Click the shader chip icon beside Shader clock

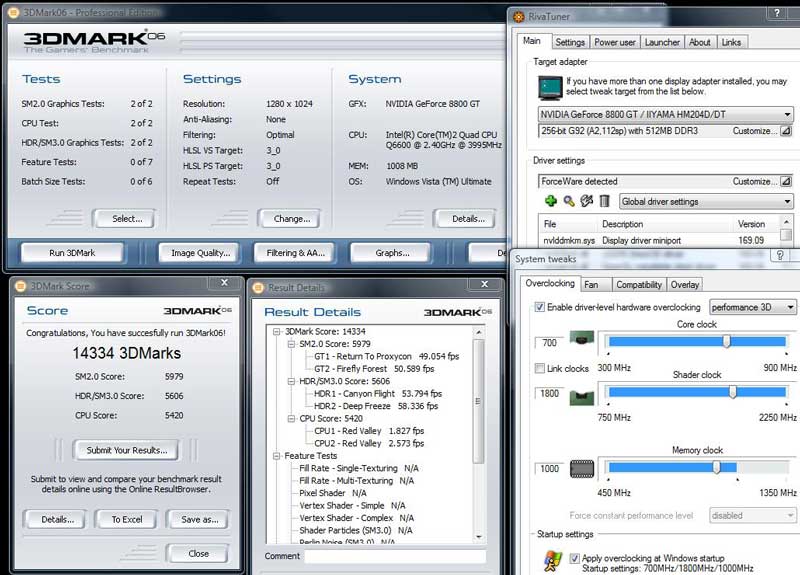coord(582,397)
